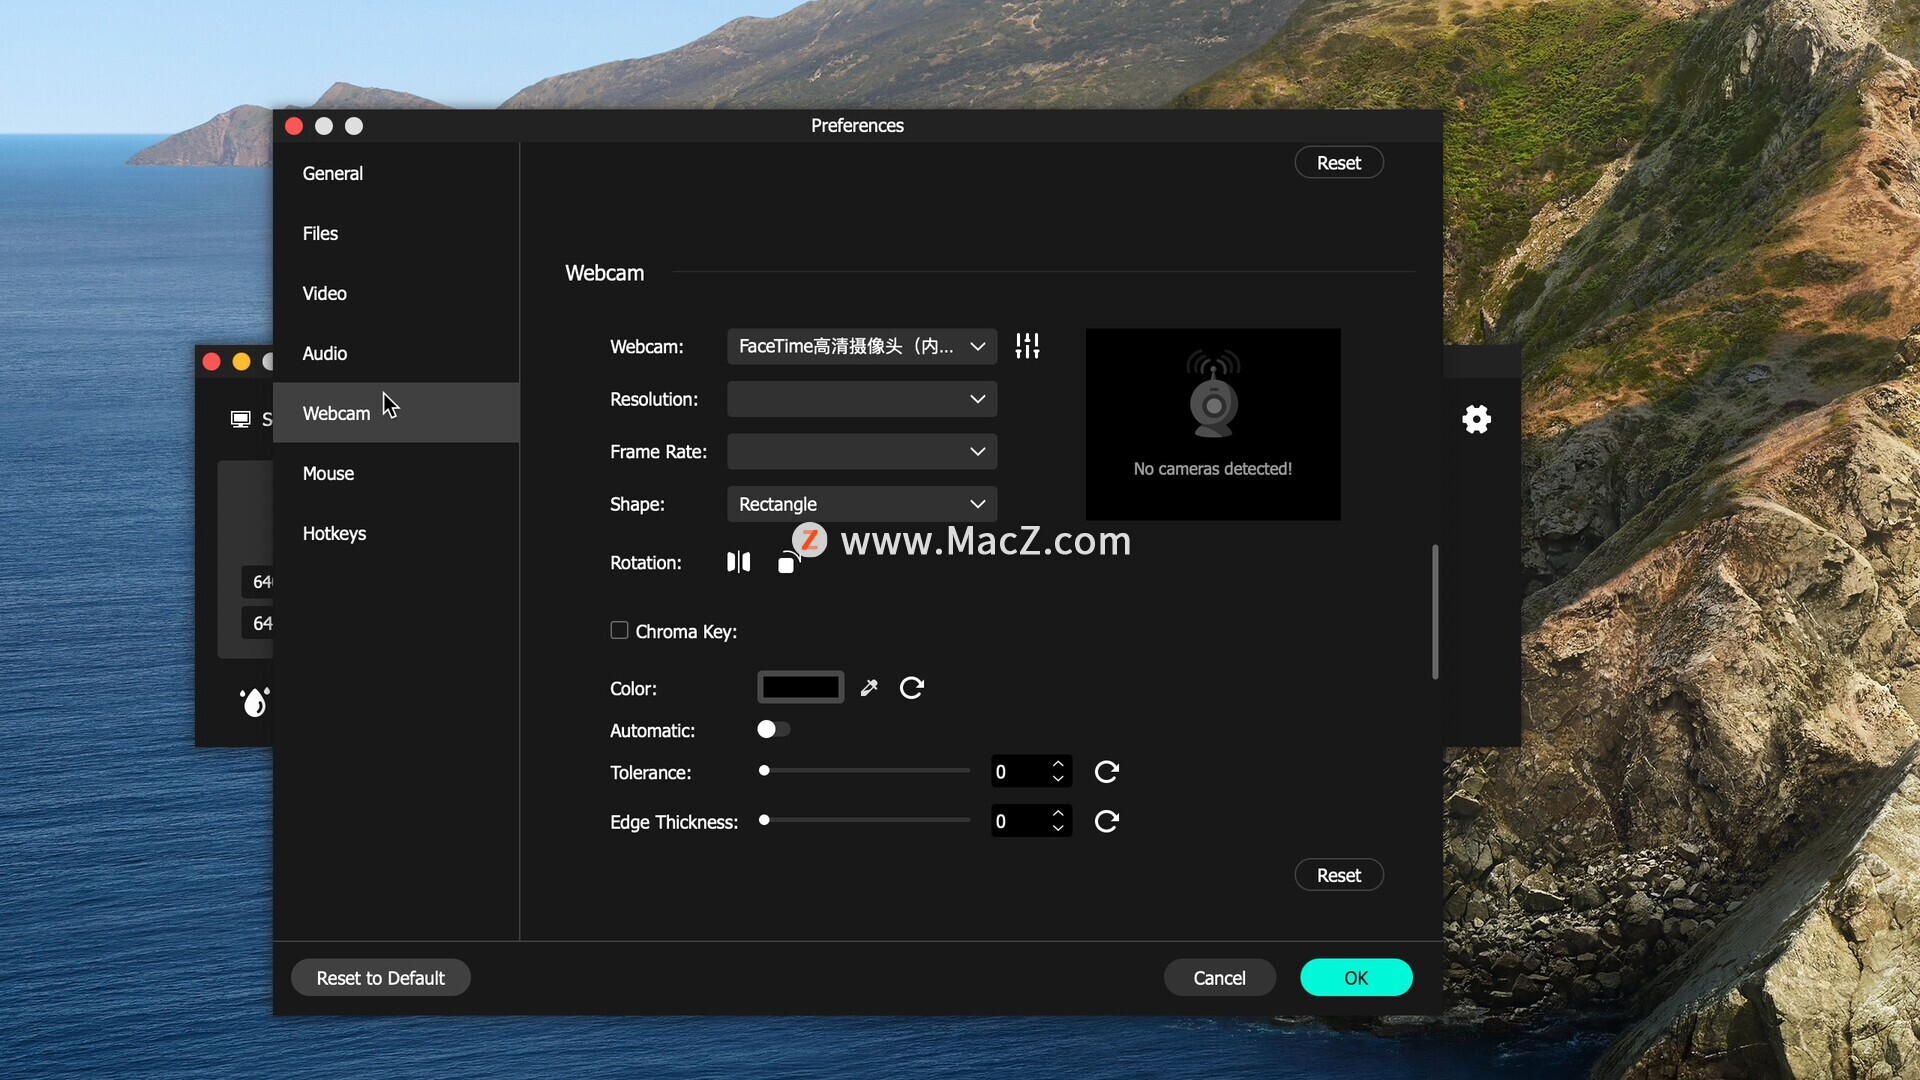Click the flip horizontal rotation icon

[x=738, y=562]
